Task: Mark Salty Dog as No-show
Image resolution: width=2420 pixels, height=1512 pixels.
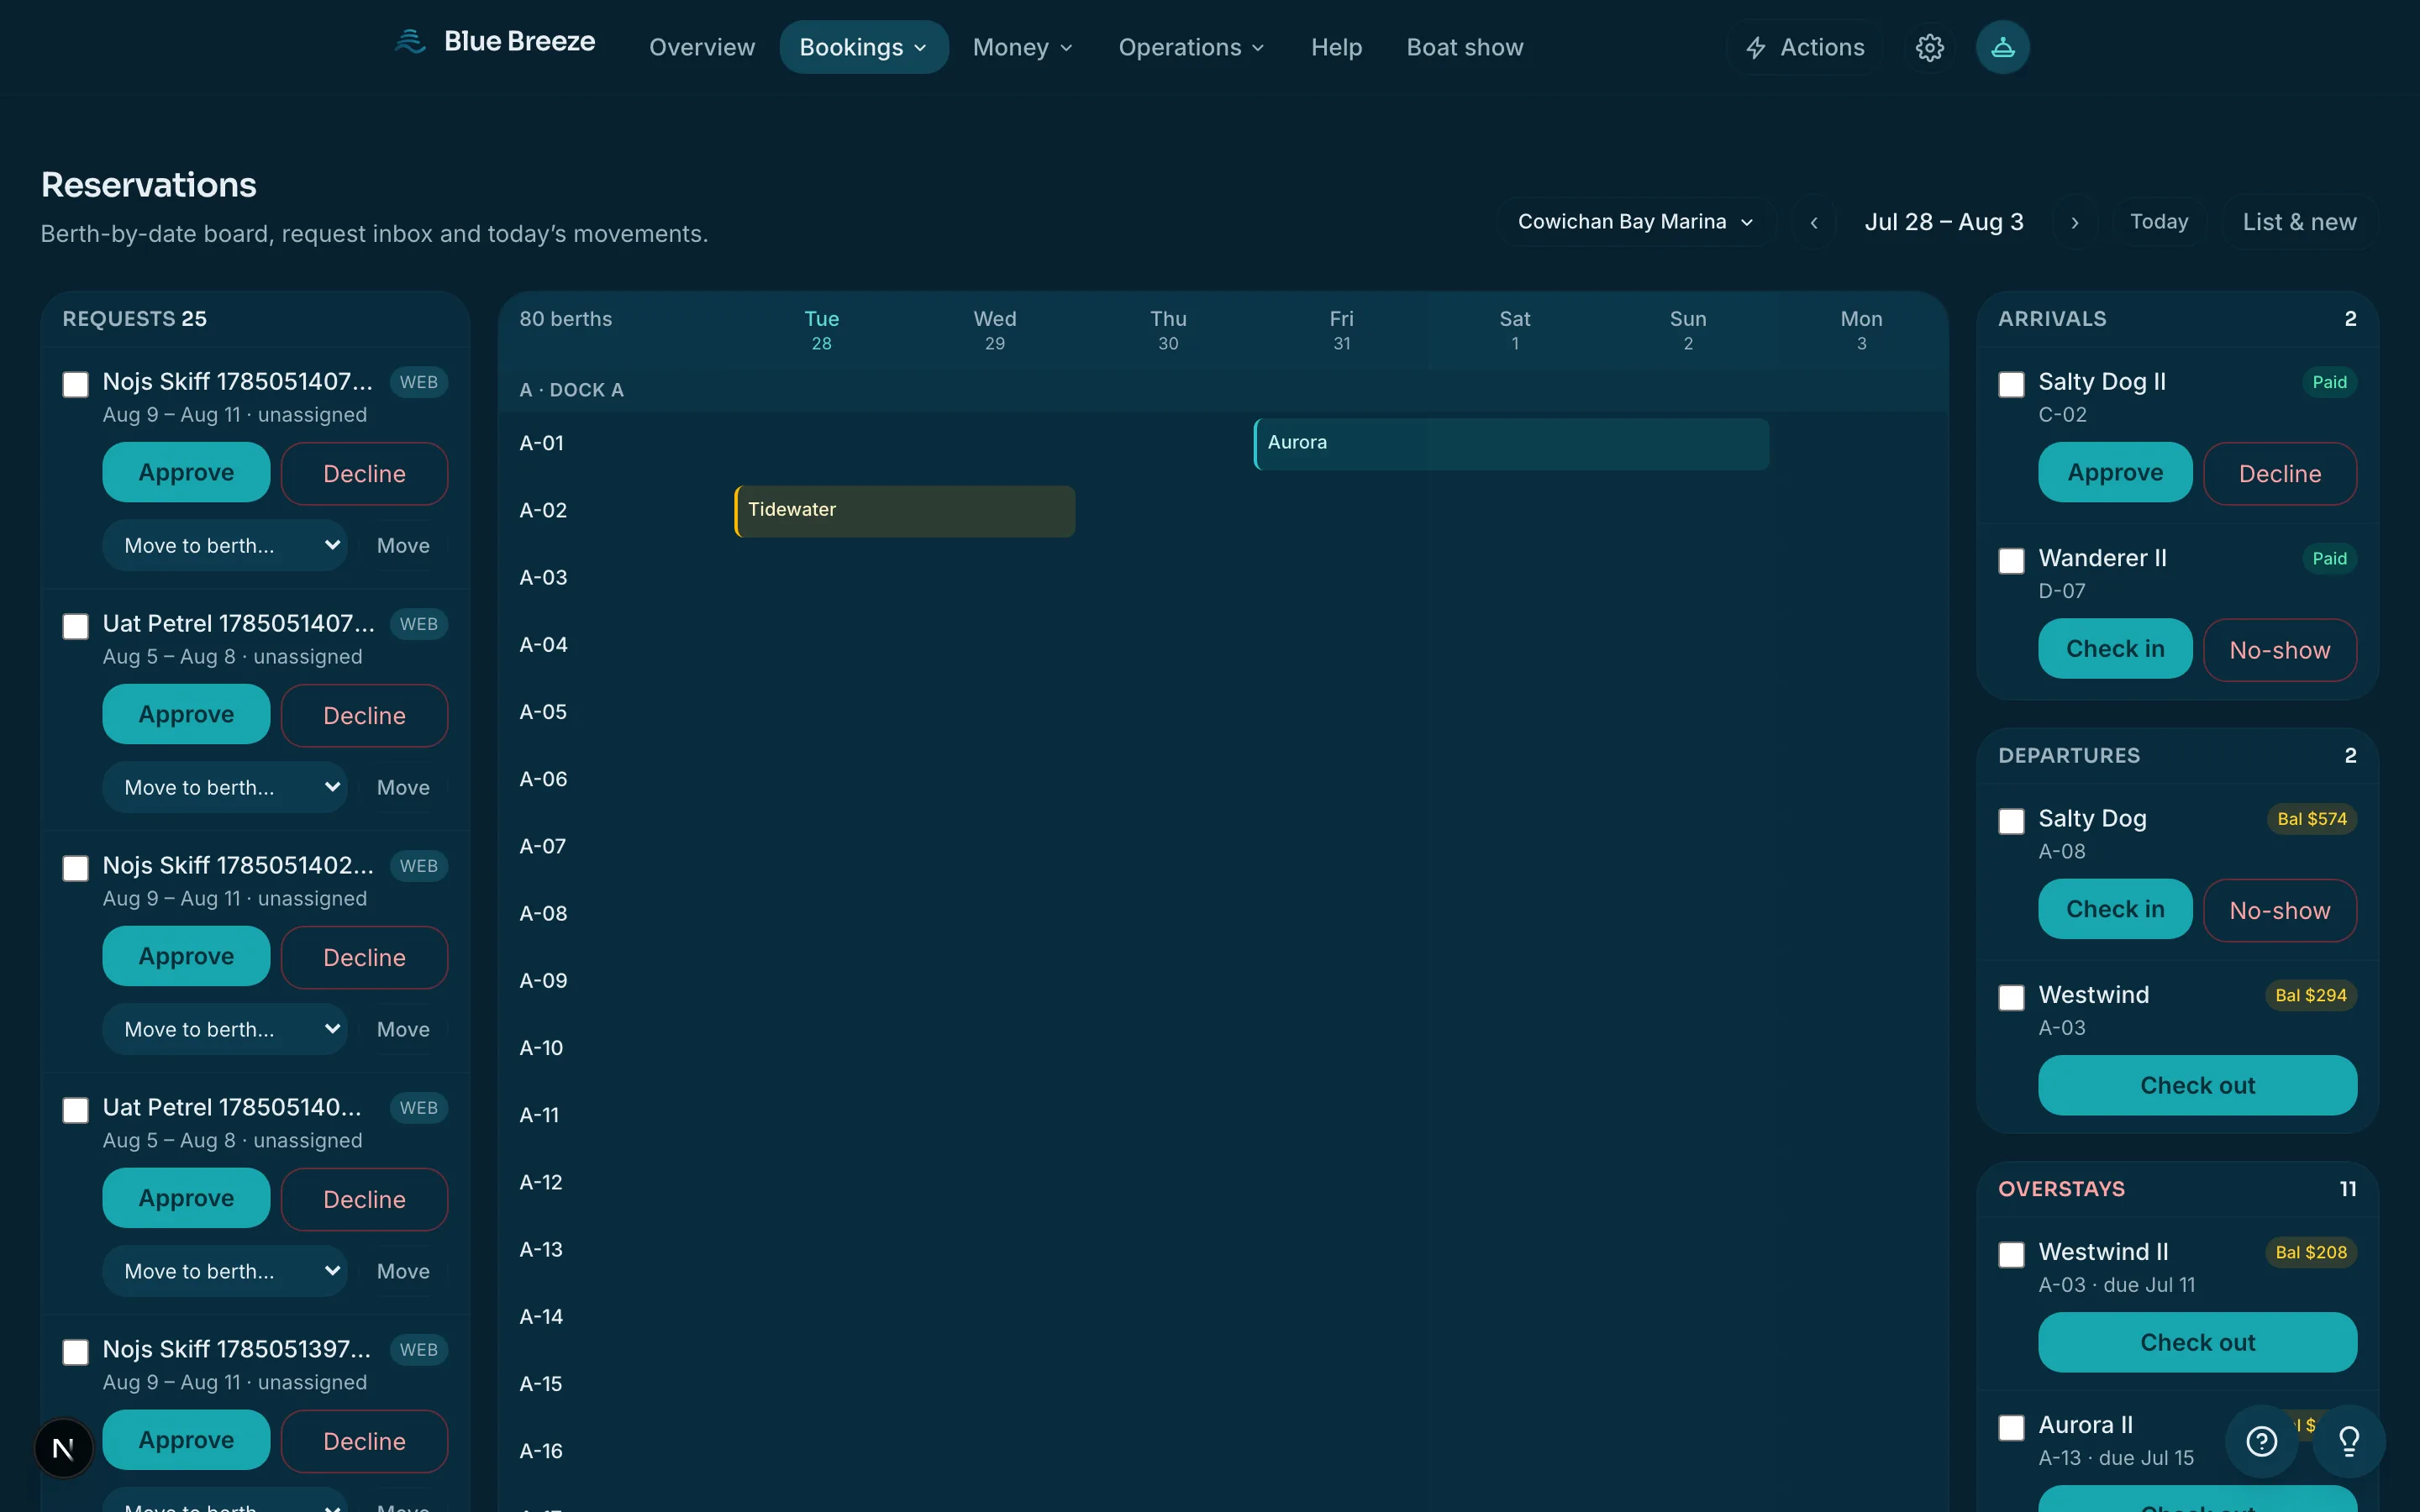Action: tap(2279, 910)
